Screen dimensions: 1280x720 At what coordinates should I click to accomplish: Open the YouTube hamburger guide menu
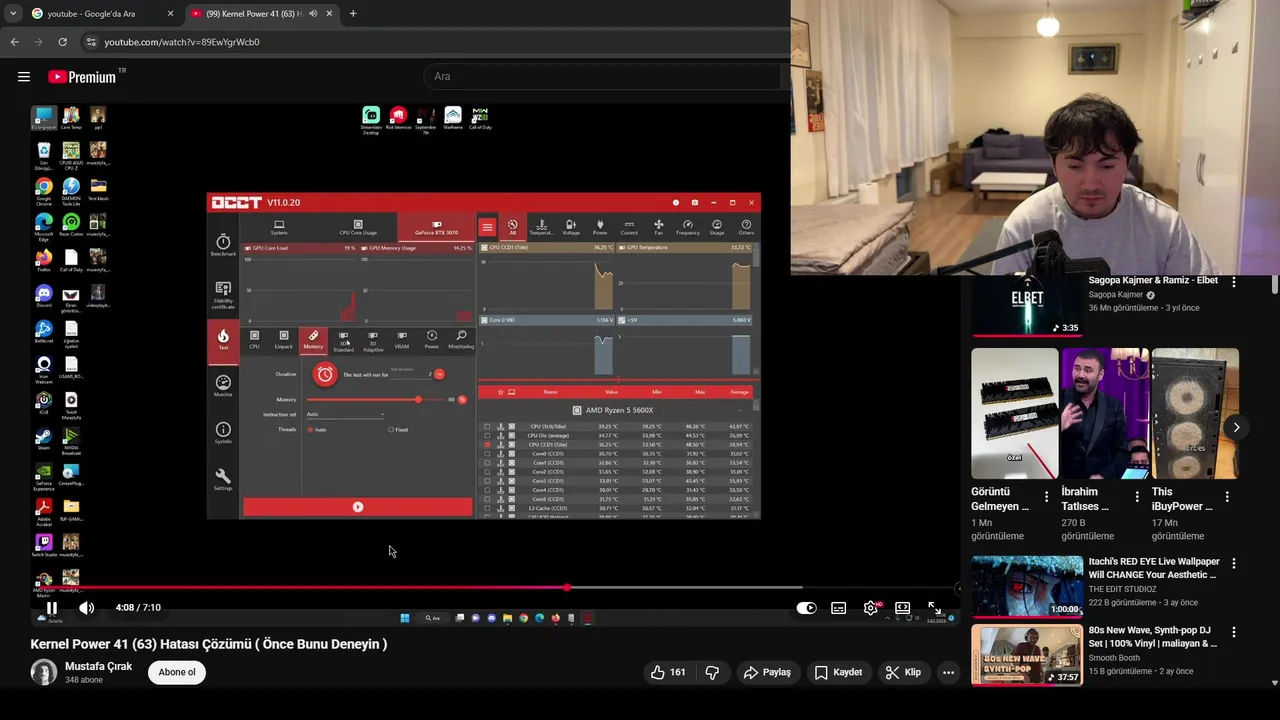pyautogui.click(x=24, y=77)
